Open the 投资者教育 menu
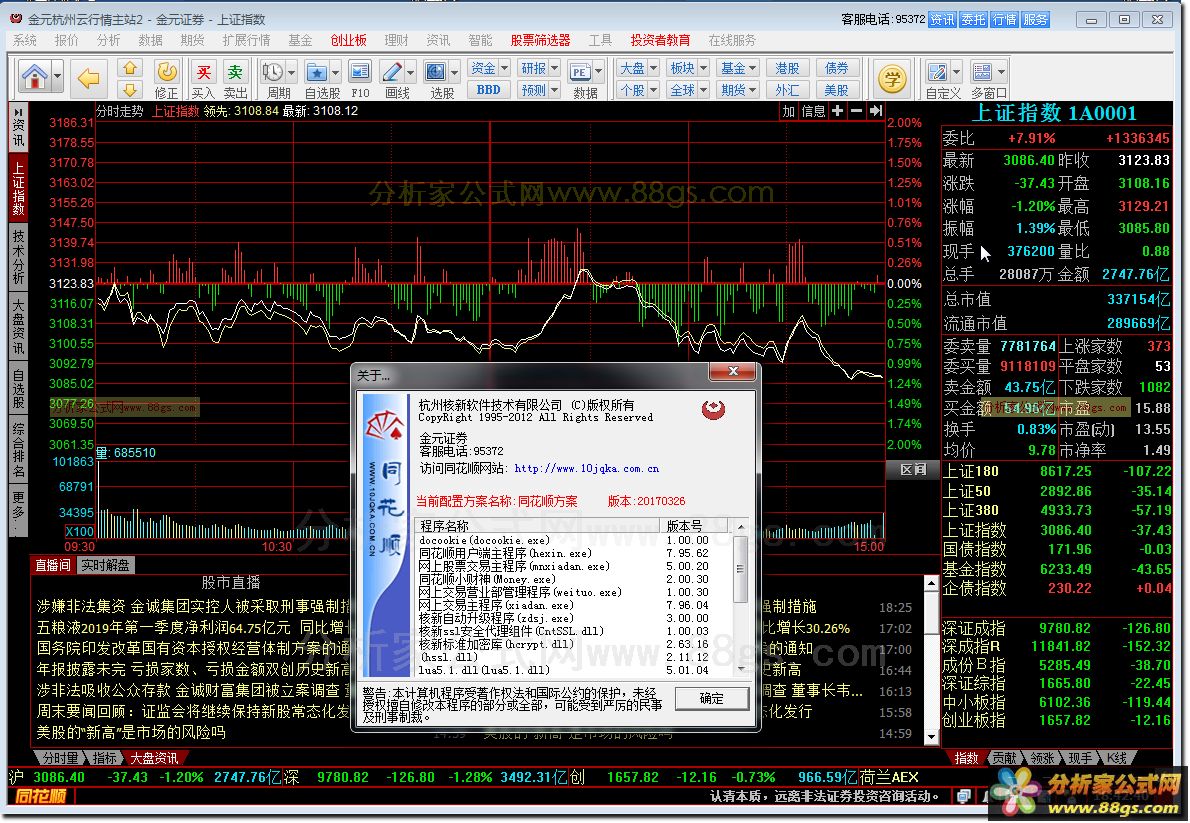Image resolution: width=1190 pixels, height=823 pixels. (660, 40)
